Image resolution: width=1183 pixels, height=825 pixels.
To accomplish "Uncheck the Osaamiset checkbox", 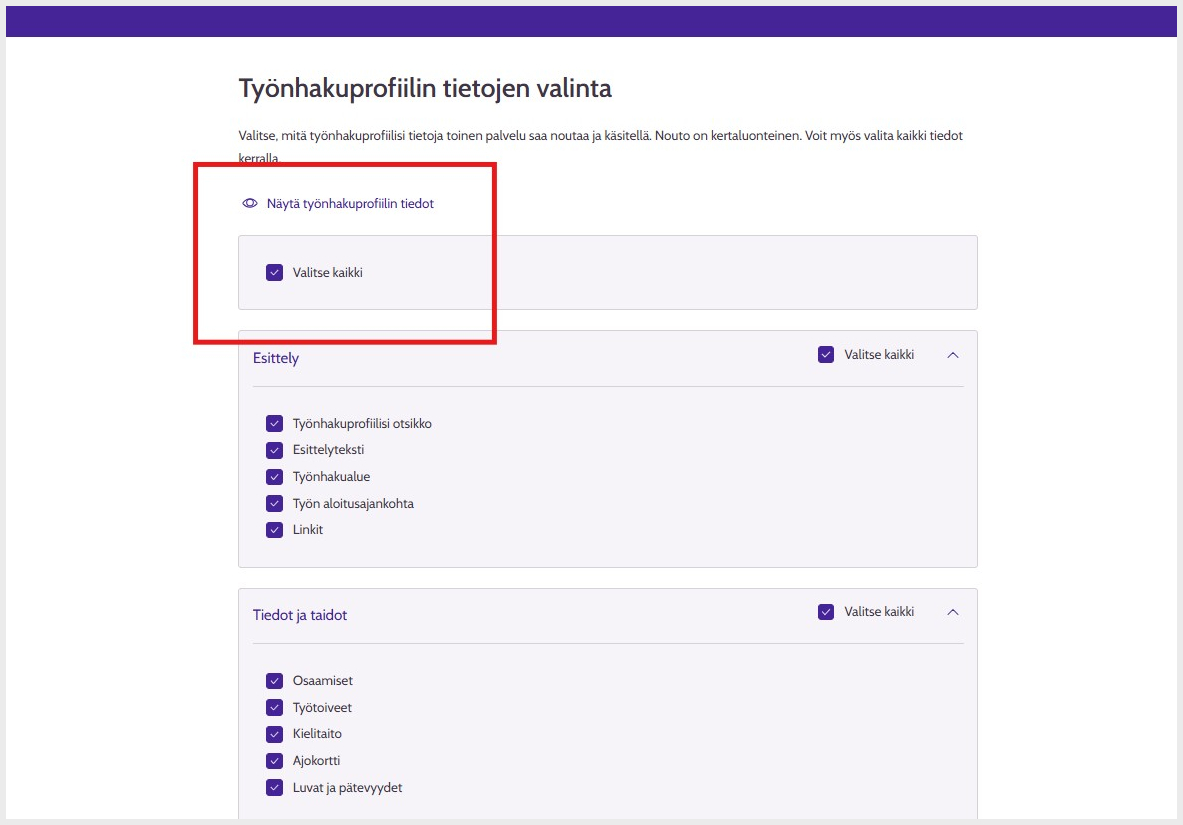I will point(275,681).
